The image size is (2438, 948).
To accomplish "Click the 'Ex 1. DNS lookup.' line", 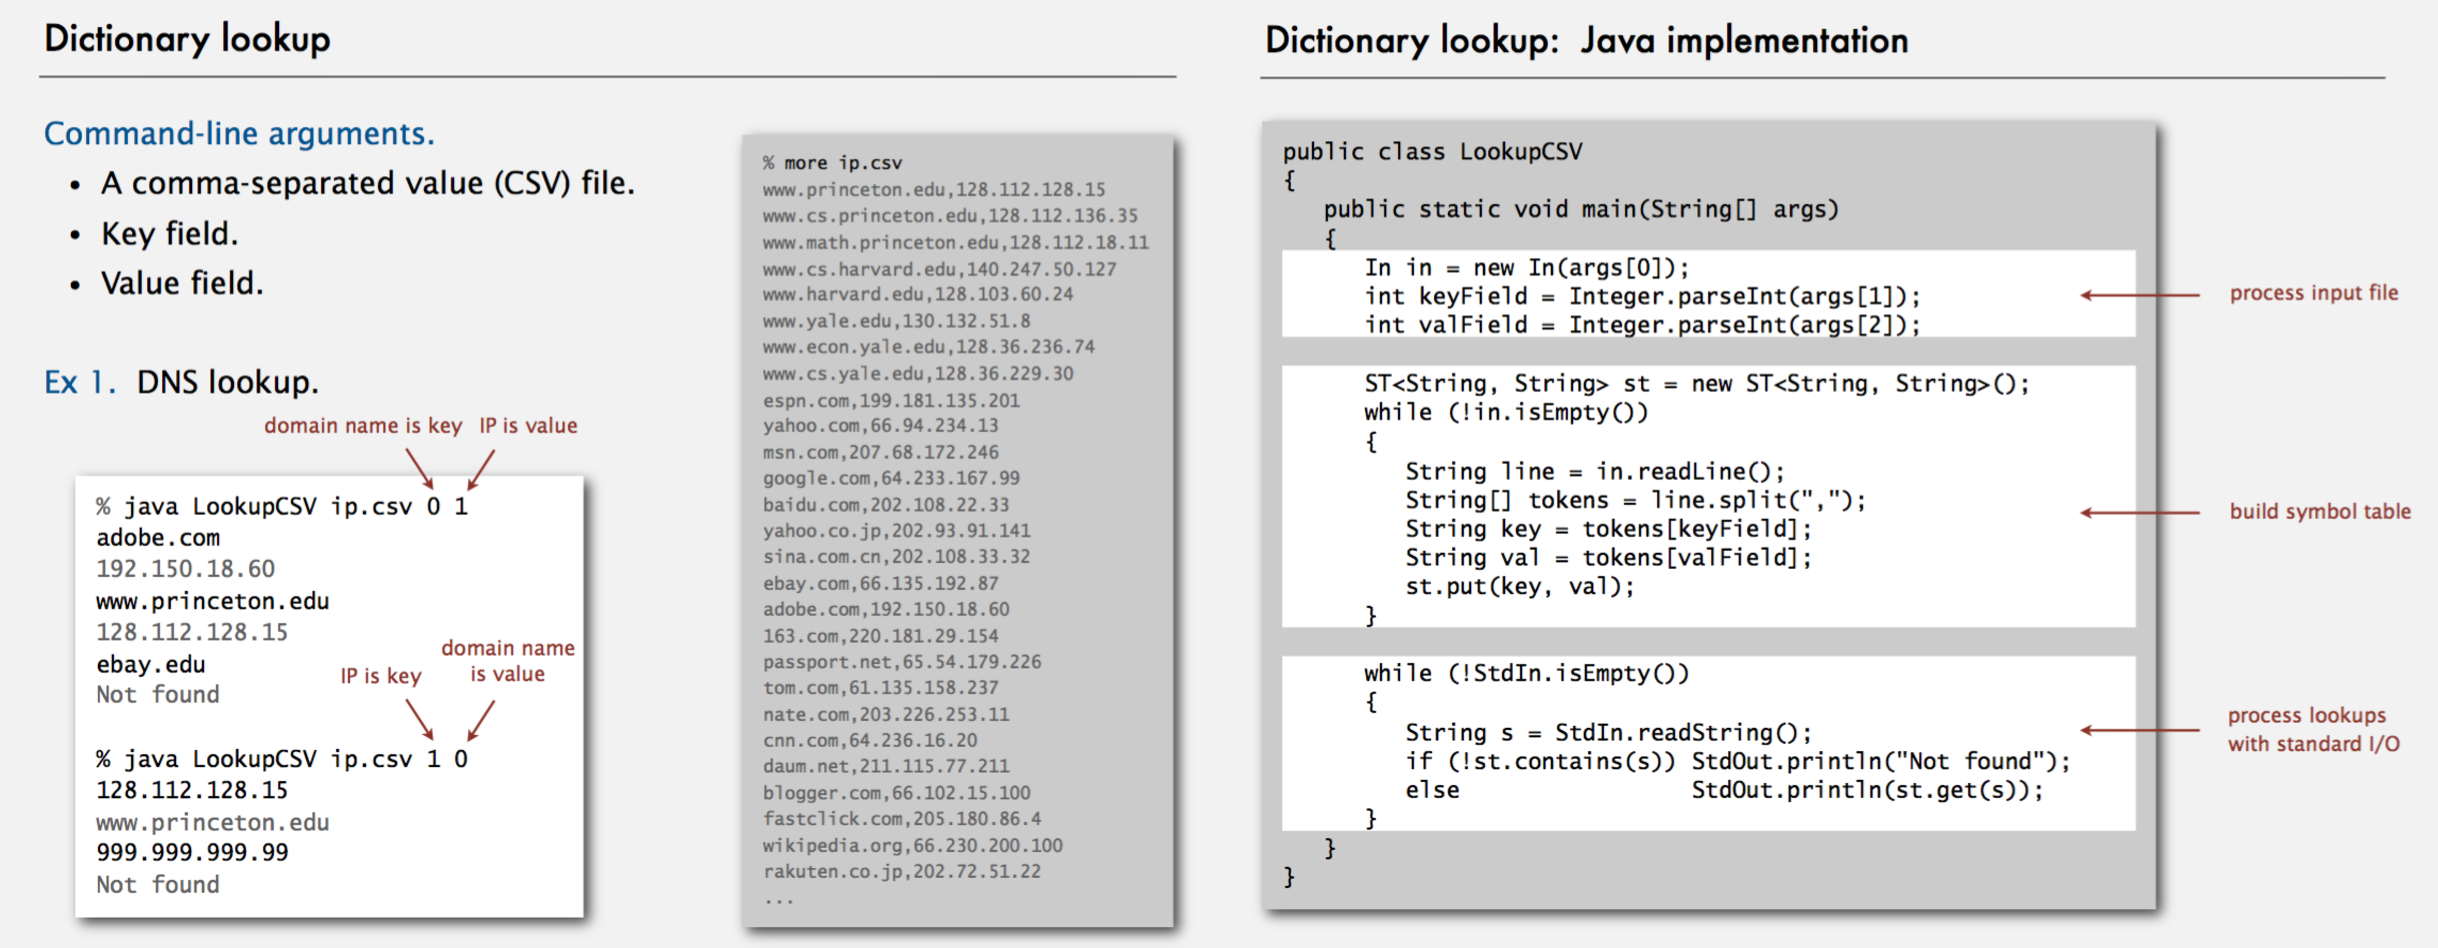I will (181, 382).
